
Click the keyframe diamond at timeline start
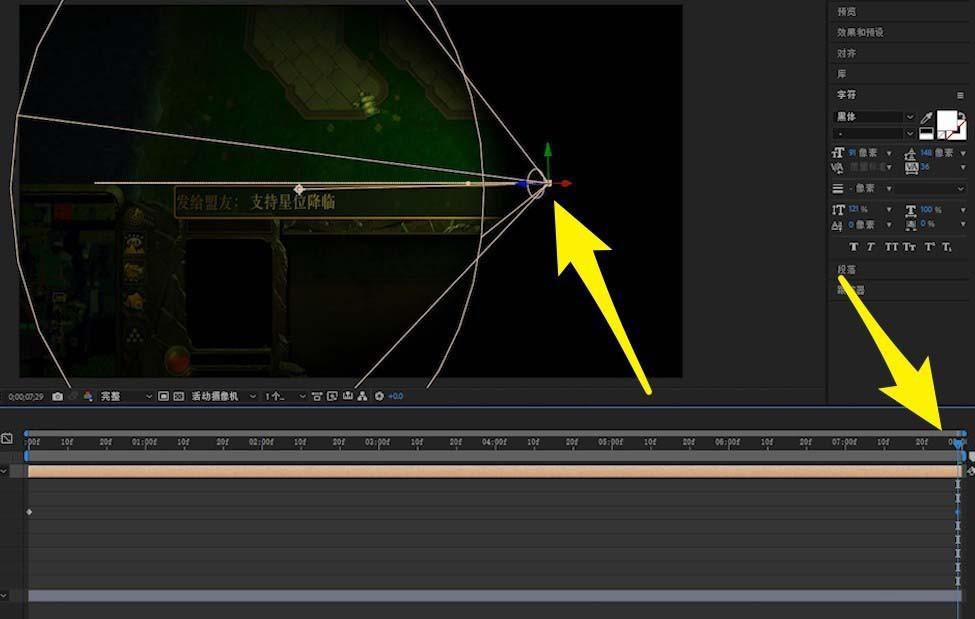coord(29,512)
